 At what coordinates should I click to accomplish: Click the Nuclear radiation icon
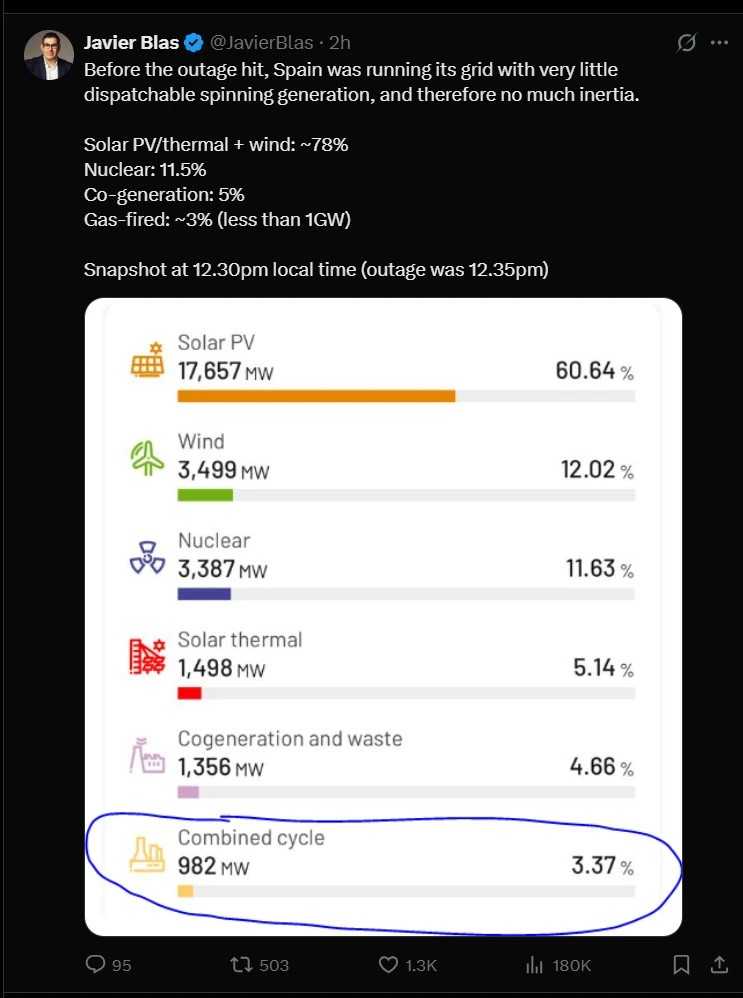tap(147, 559)
